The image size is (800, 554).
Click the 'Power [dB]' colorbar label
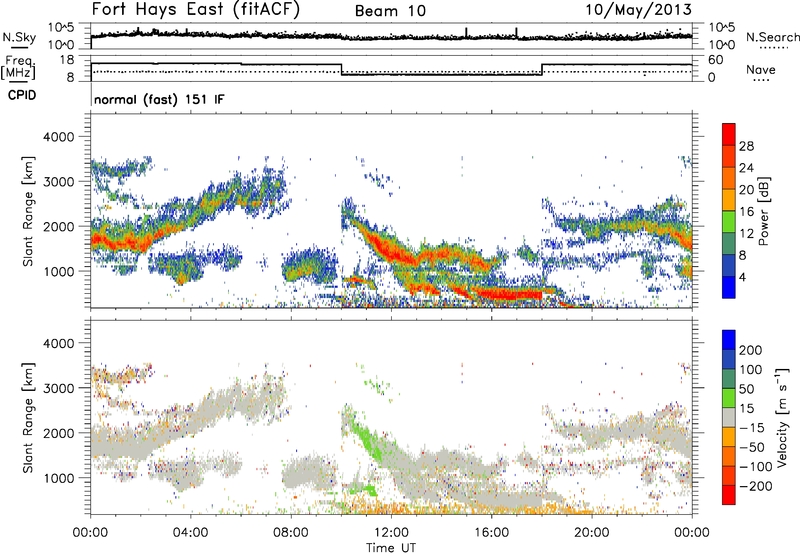pyautogui.click(x=763, y=211)
